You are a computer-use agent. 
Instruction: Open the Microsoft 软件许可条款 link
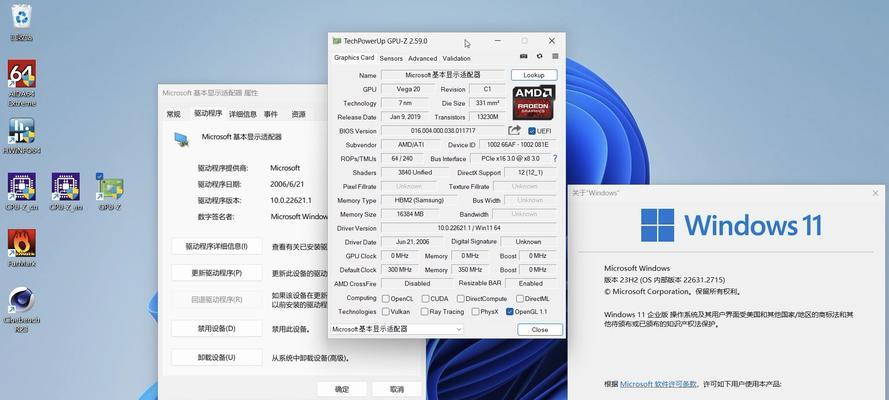point(658,384)
